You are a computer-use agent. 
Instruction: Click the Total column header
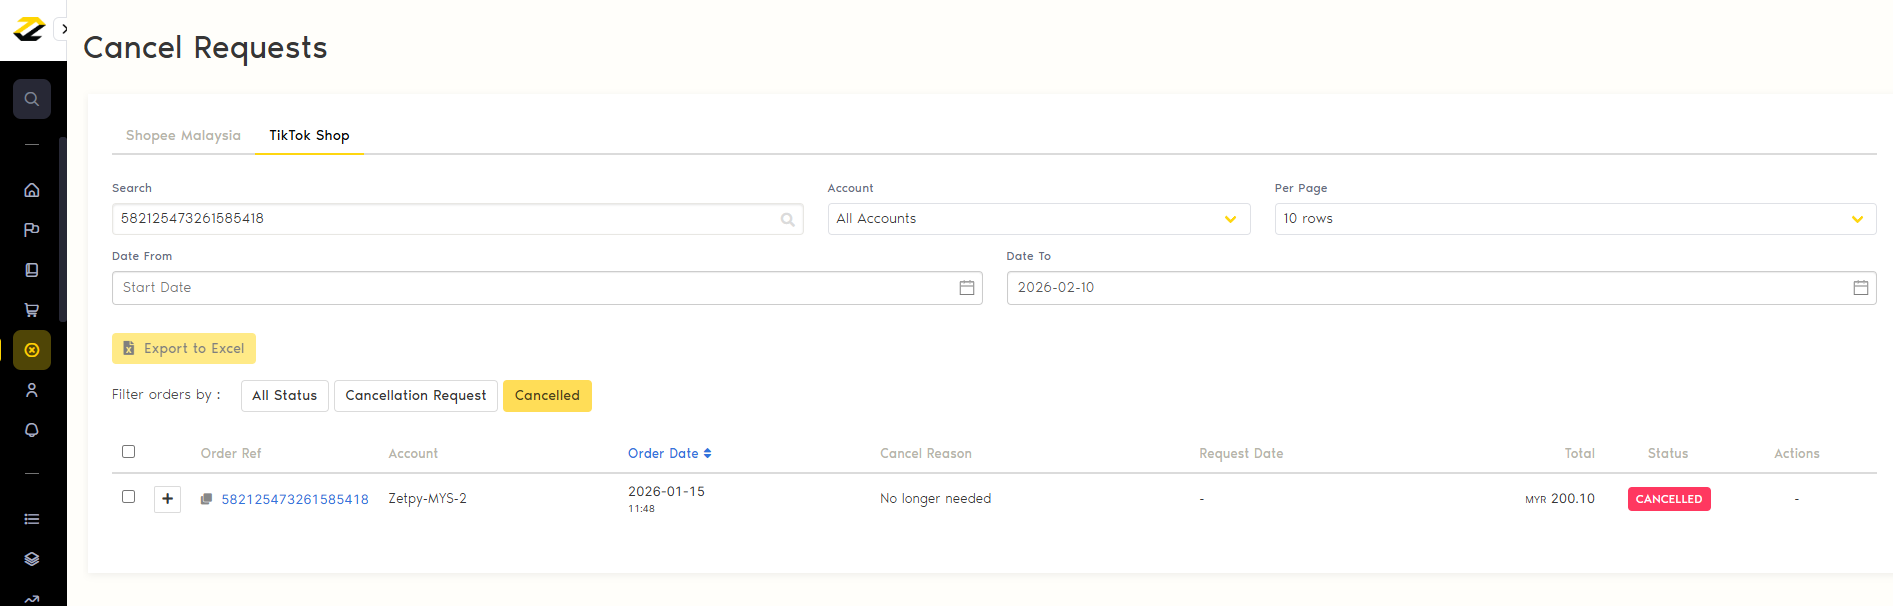(x=1580, y=453)
